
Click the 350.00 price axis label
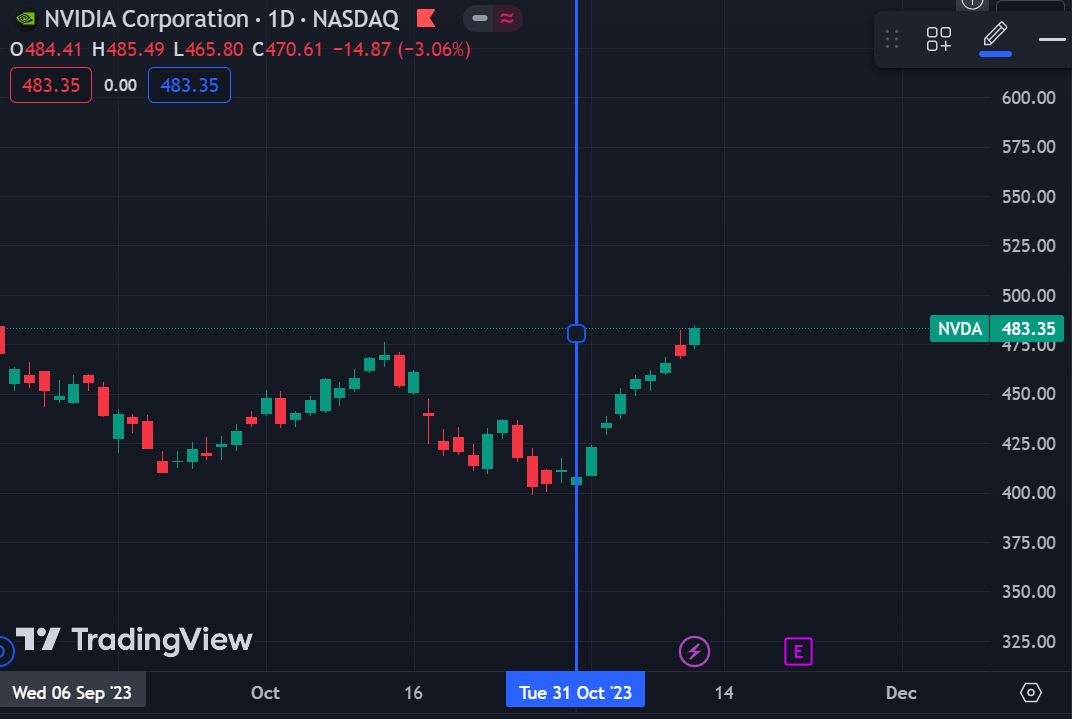pyautogui.click(x=1028, y=592)
